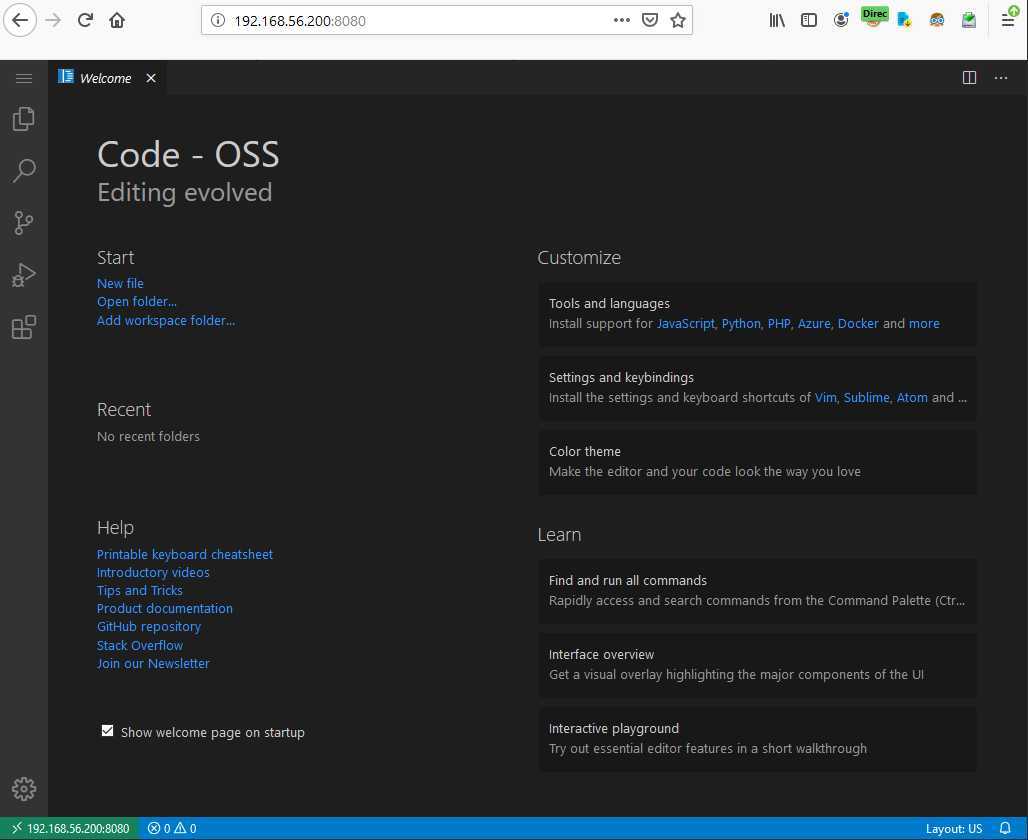Click the Settings and keybindings heading
This screenshot has height=840, width=1028.
pyautogui.click(x=621, y=378)
